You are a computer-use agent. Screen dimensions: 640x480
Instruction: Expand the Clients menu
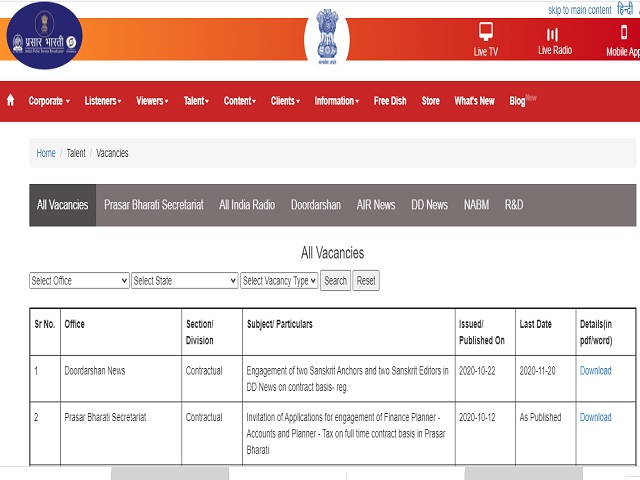[285, 101]
